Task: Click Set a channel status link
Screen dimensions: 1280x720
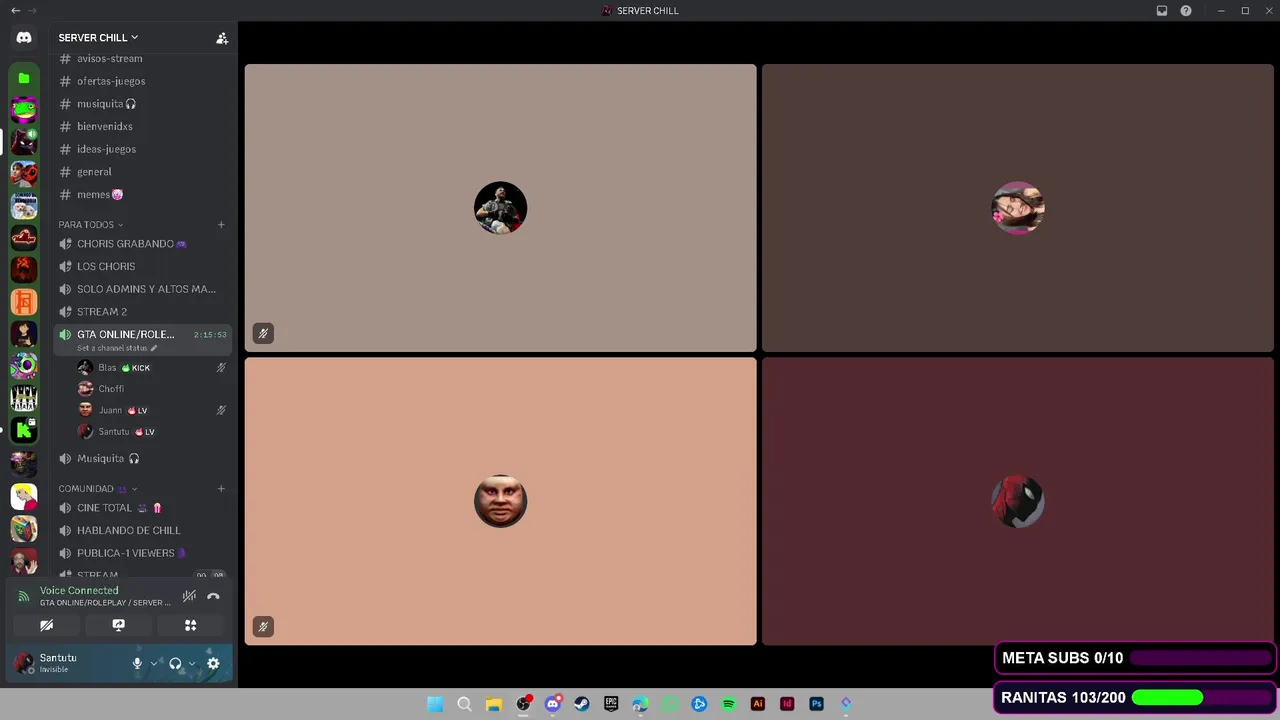Action: (117, 348)
